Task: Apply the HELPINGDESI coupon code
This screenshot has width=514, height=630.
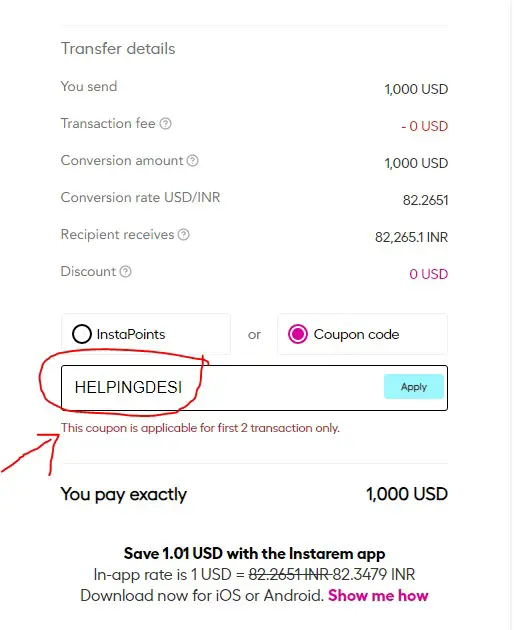Action: pyautogui.click(x=414, y=387)
